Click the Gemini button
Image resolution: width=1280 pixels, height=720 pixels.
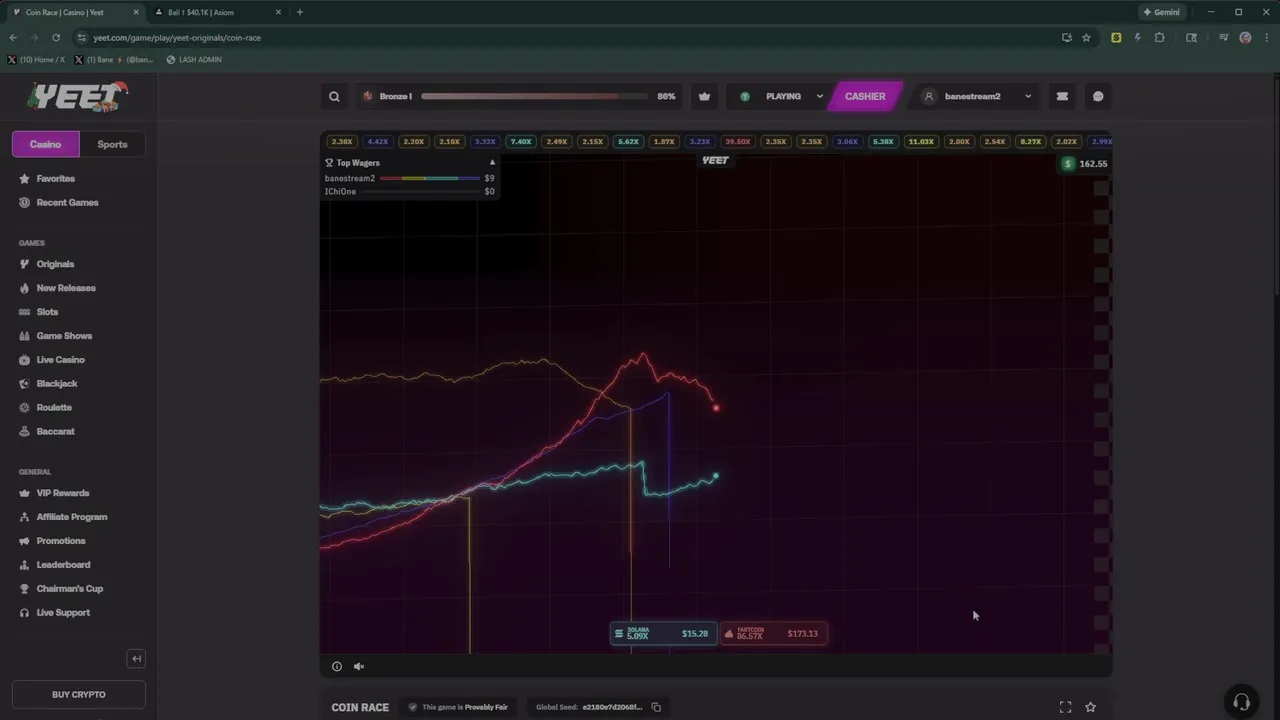pos(1161,12)
